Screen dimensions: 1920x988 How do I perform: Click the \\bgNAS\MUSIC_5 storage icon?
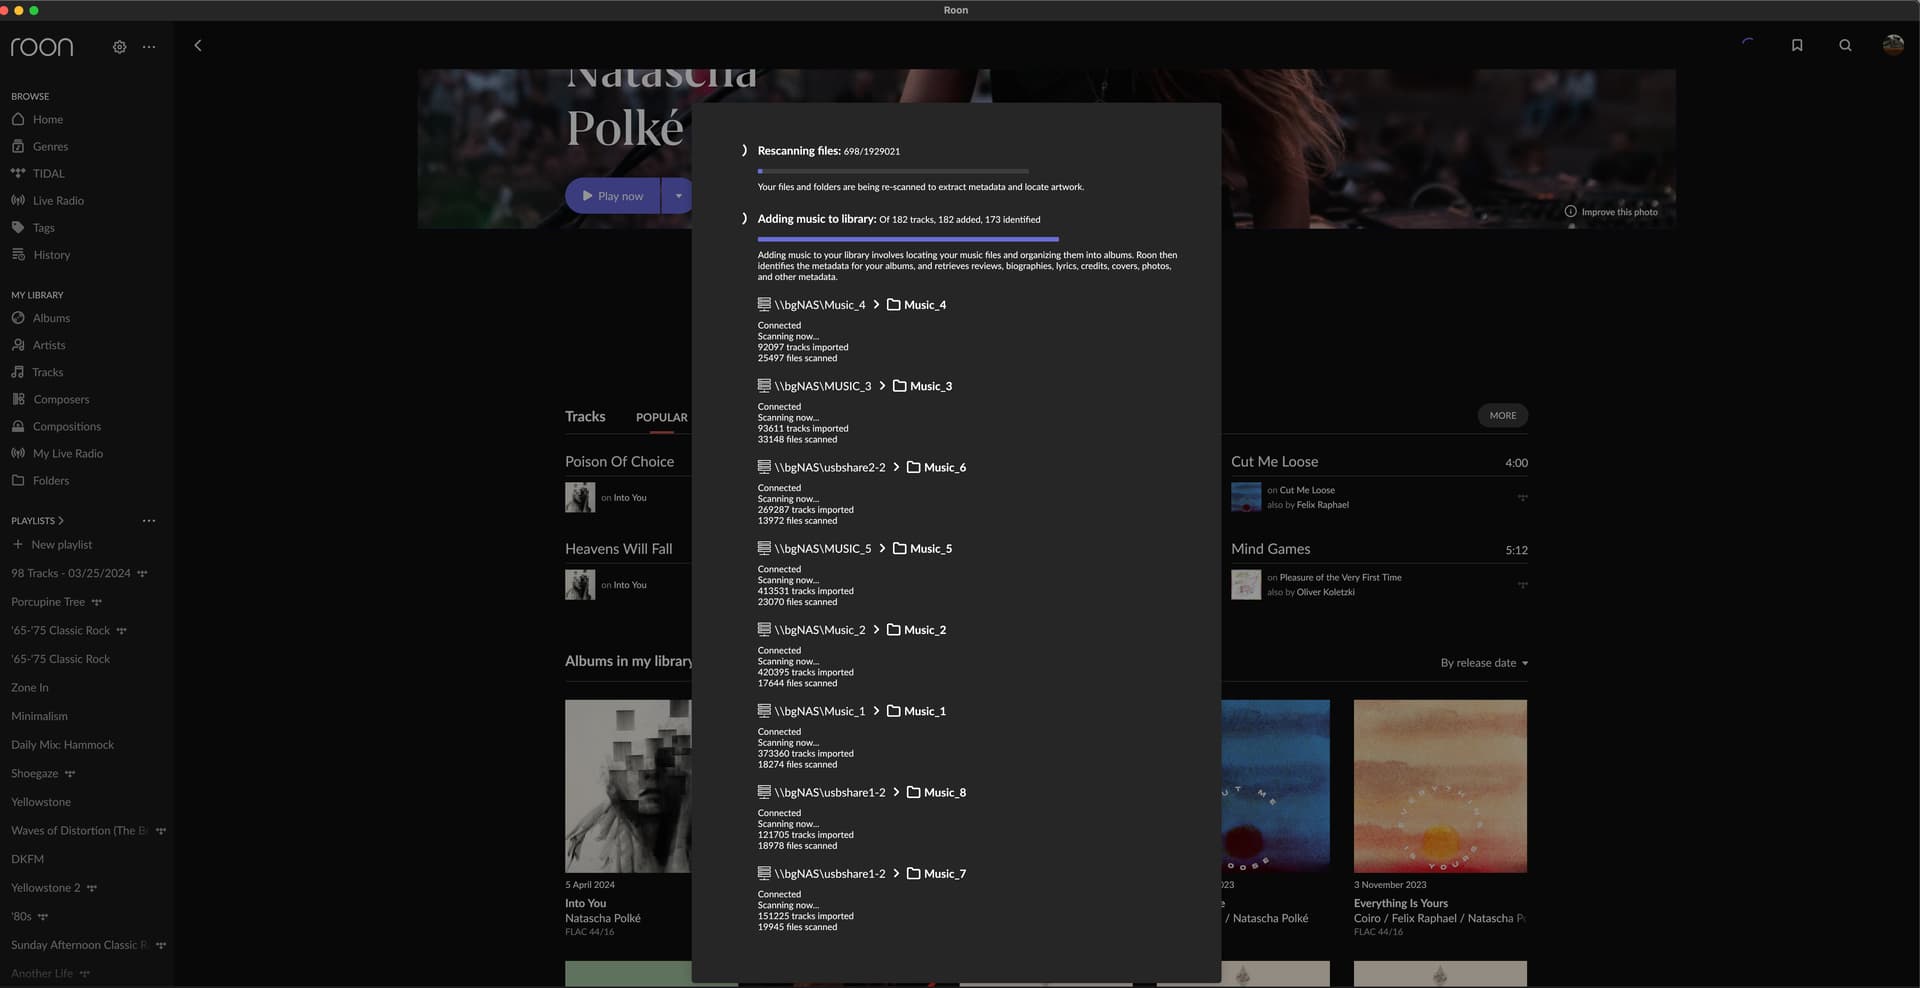click(764, 548)
